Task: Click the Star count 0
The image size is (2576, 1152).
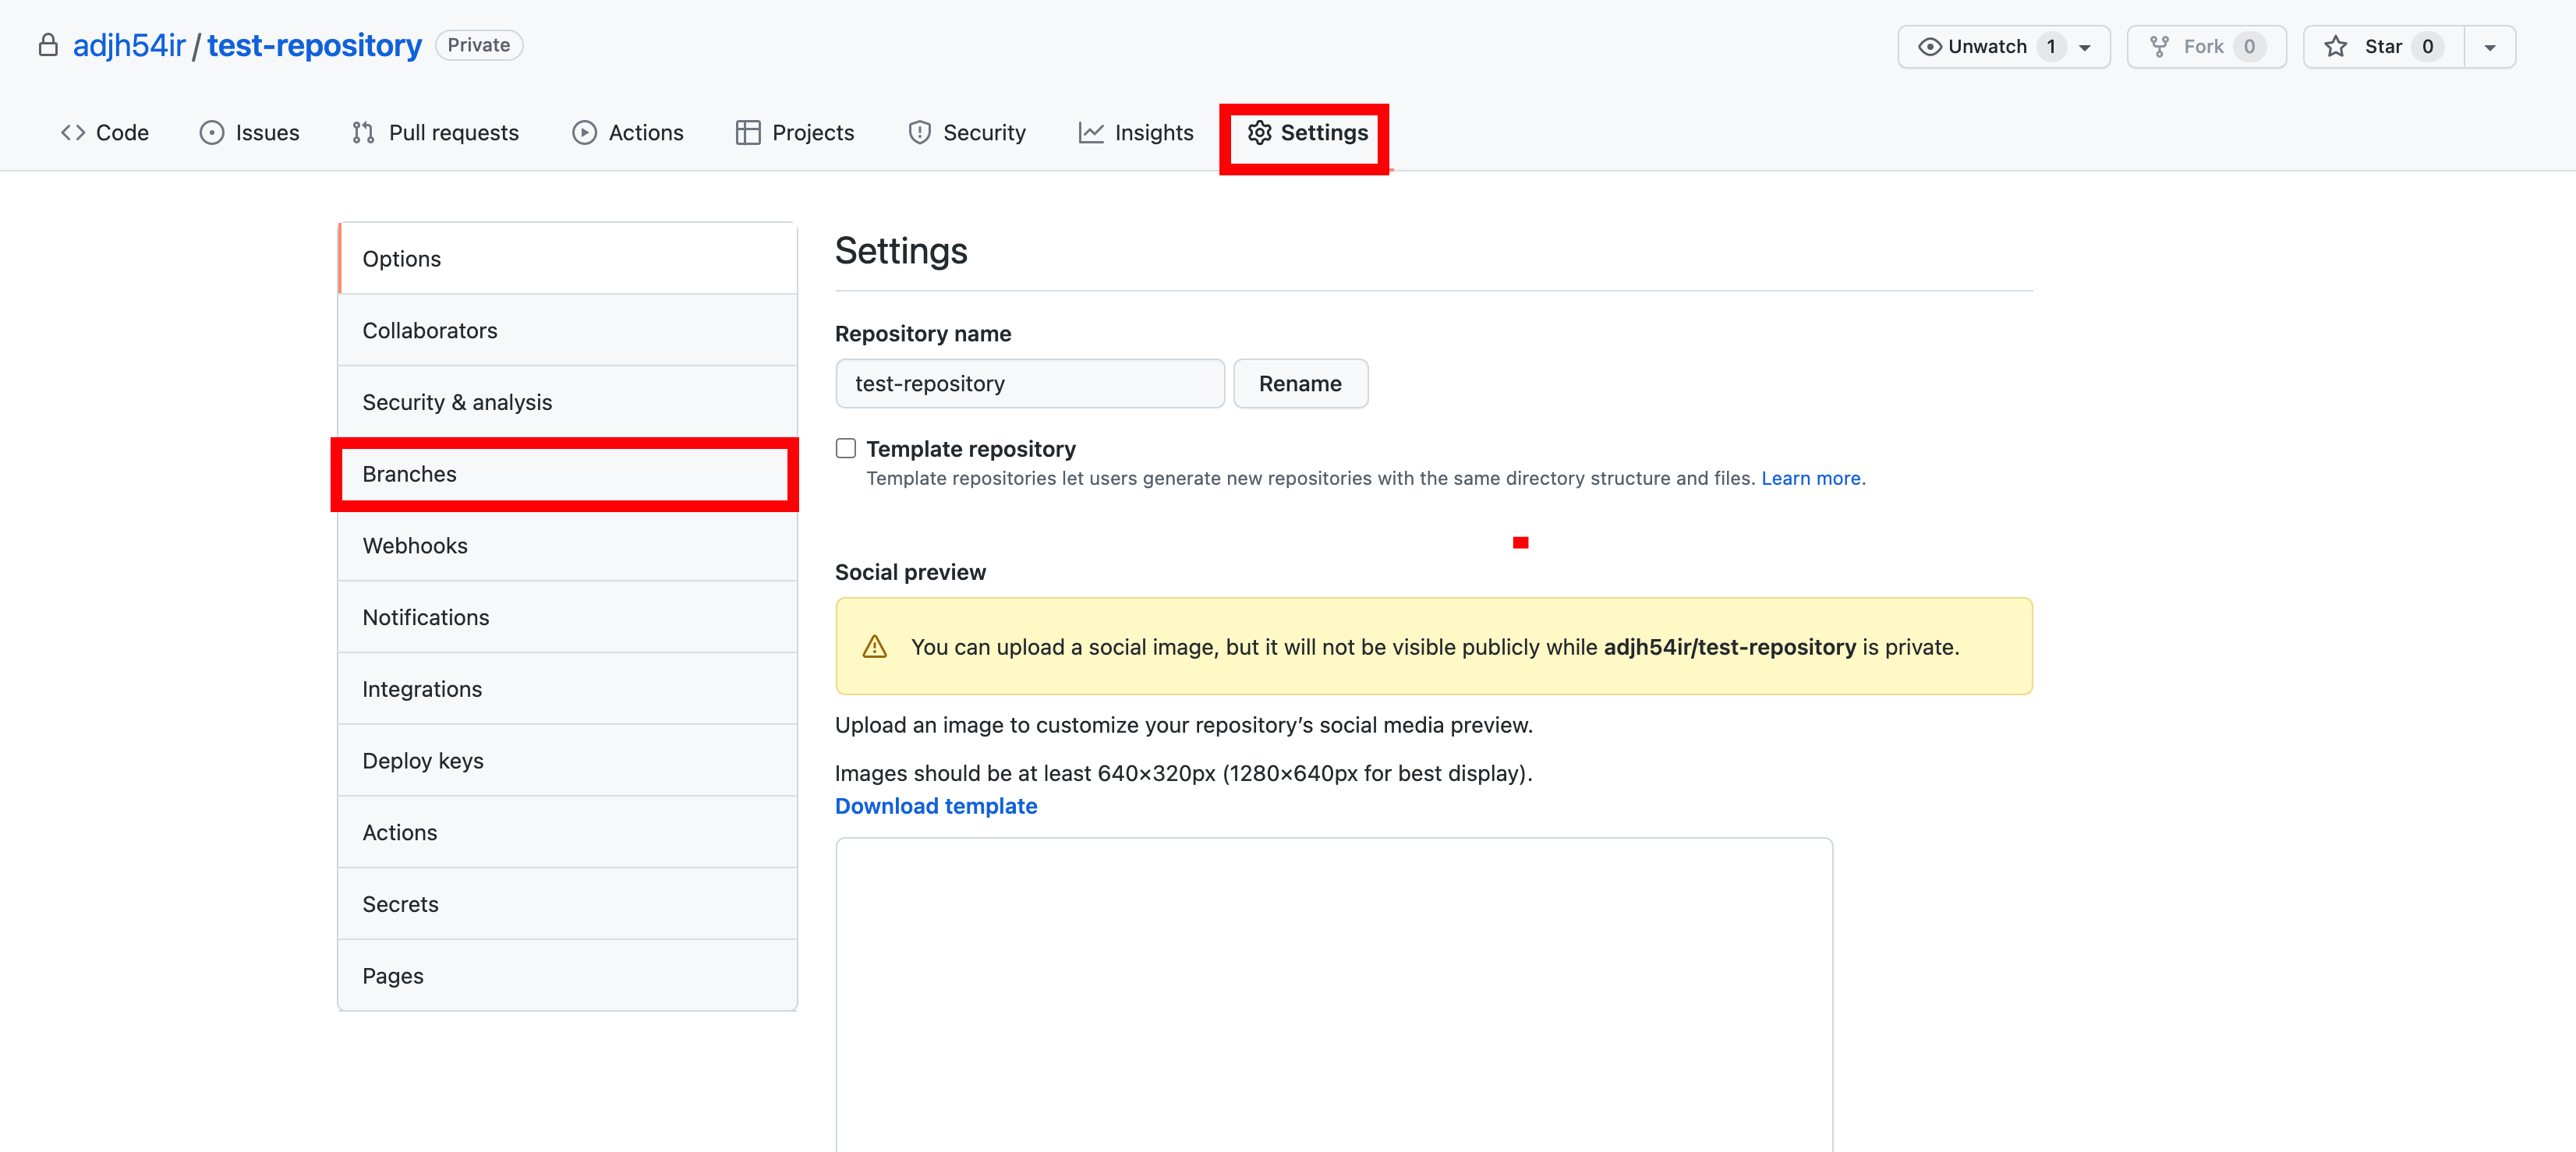Action: (x=2427, y=47)
